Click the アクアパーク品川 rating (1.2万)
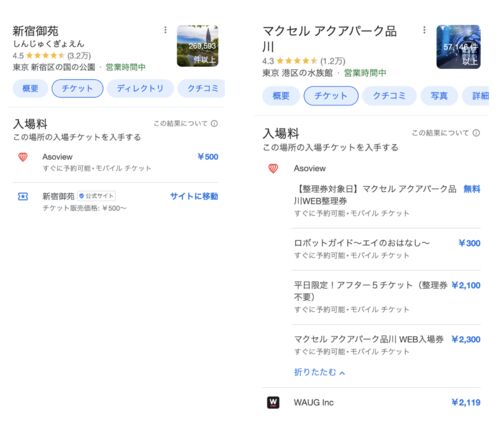 (304, 61)
